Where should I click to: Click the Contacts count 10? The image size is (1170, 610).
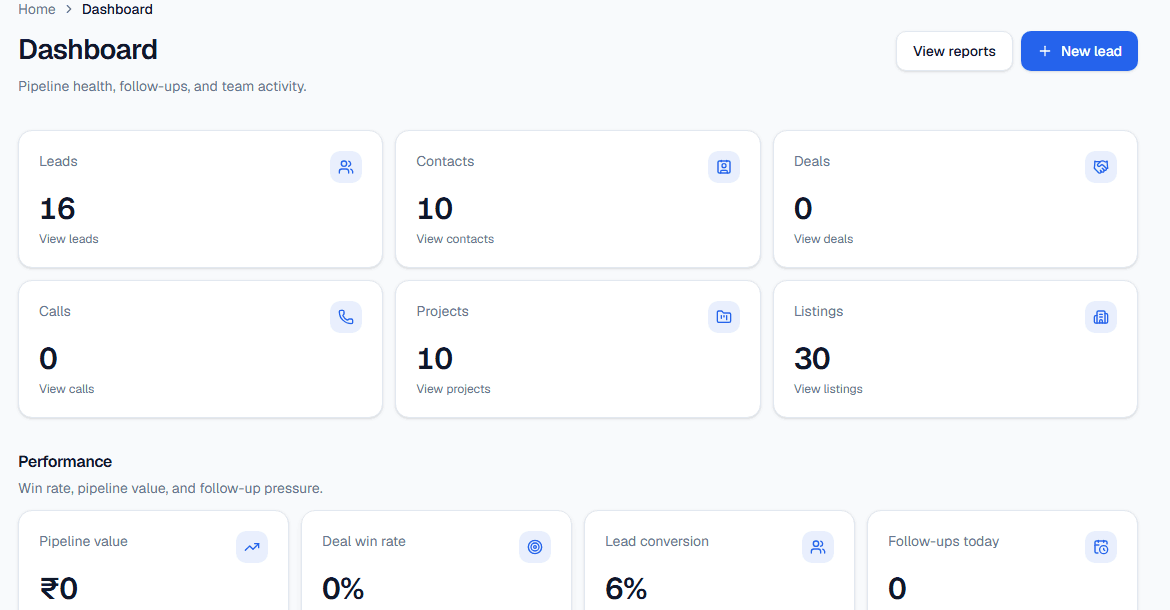435,209
